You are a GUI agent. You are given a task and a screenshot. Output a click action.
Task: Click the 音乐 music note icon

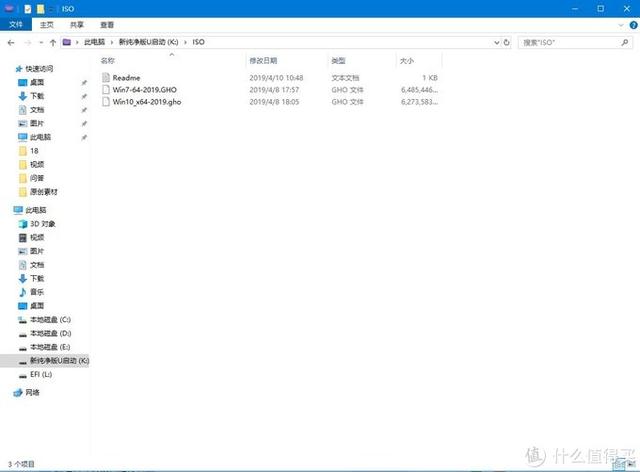(x=23, y=292)
